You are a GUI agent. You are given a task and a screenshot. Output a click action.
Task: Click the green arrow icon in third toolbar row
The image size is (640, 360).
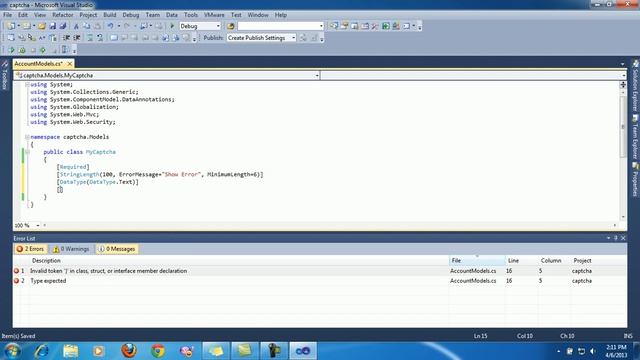[11, 50]
